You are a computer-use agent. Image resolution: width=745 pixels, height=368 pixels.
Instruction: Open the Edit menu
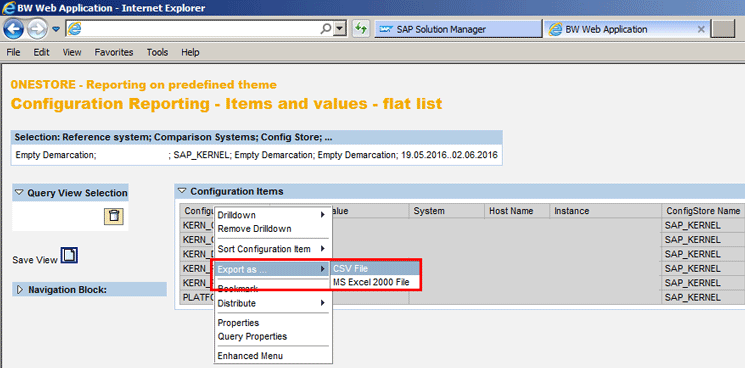[41, 52]
